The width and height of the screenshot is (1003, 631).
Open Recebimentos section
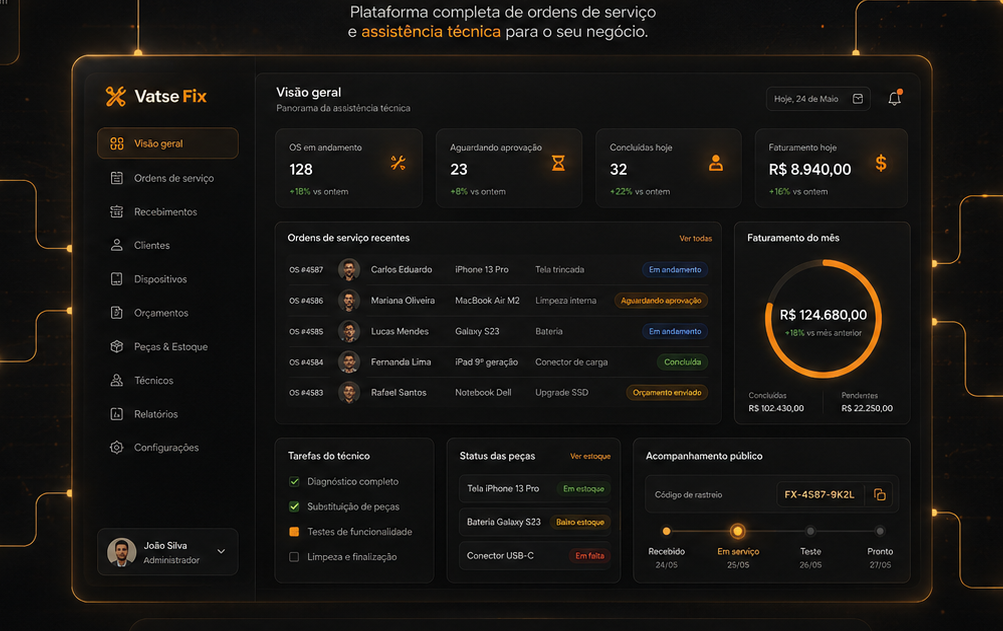click(168, 212)
